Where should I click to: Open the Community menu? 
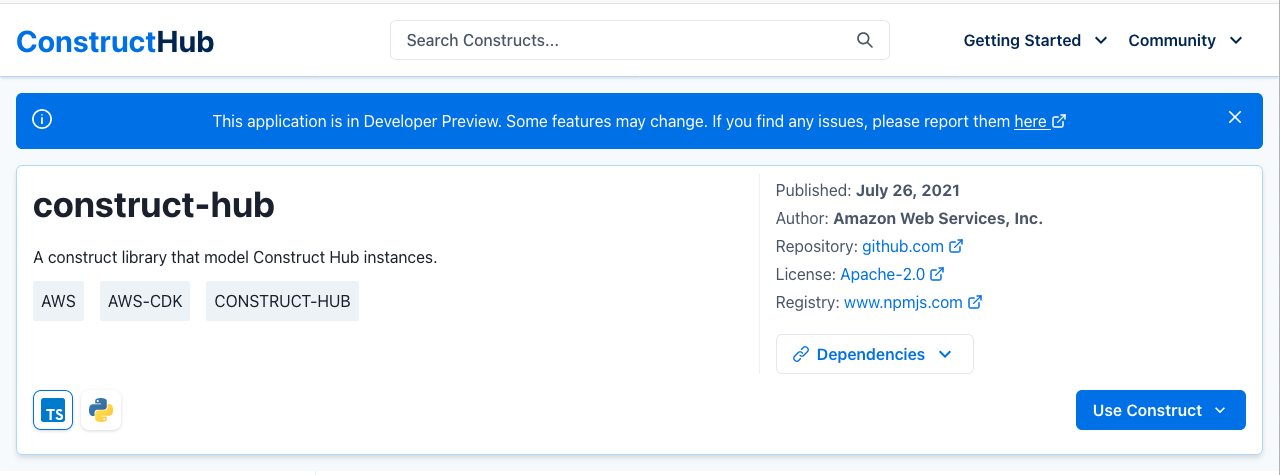[1185, 40]
